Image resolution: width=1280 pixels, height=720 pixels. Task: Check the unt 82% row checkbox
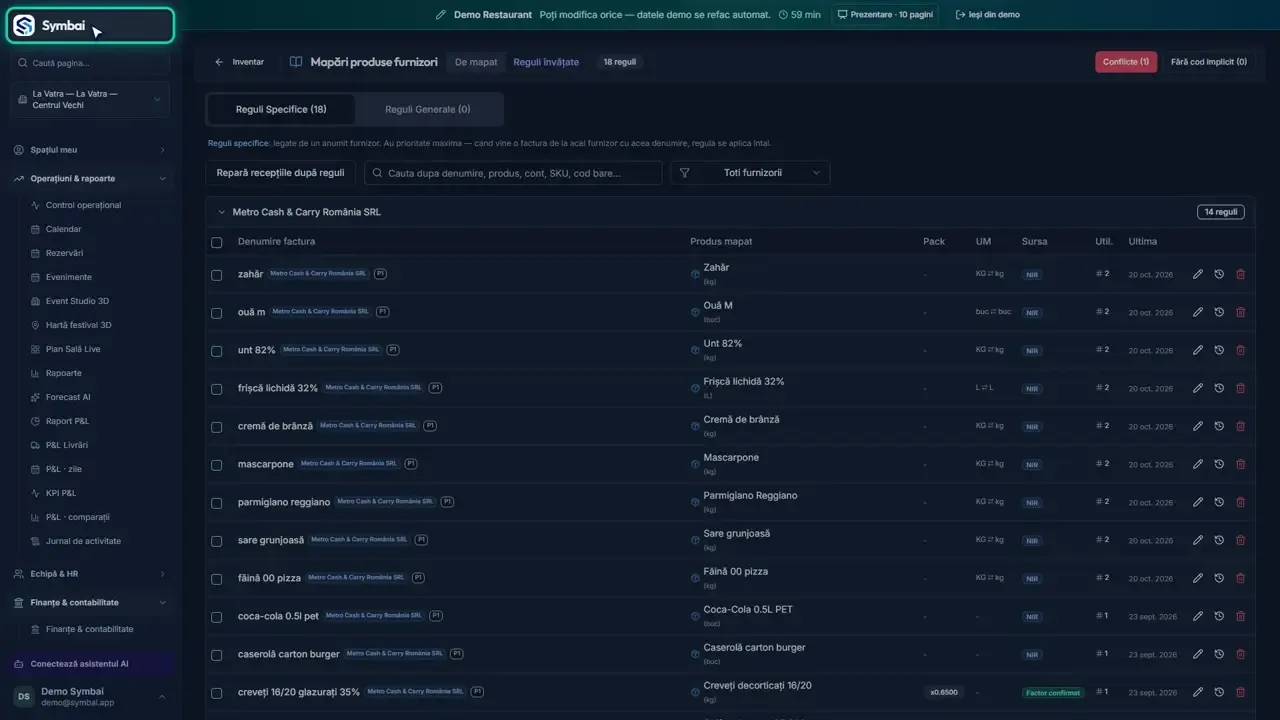click(216, 350)
